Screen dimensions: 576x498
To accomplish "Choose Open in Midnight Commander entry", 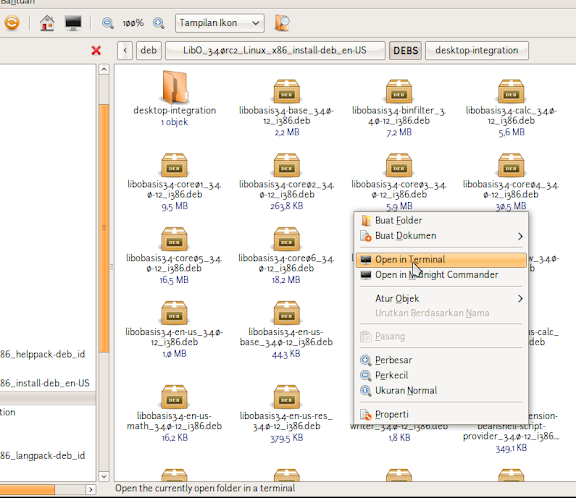I will point(441,275).
